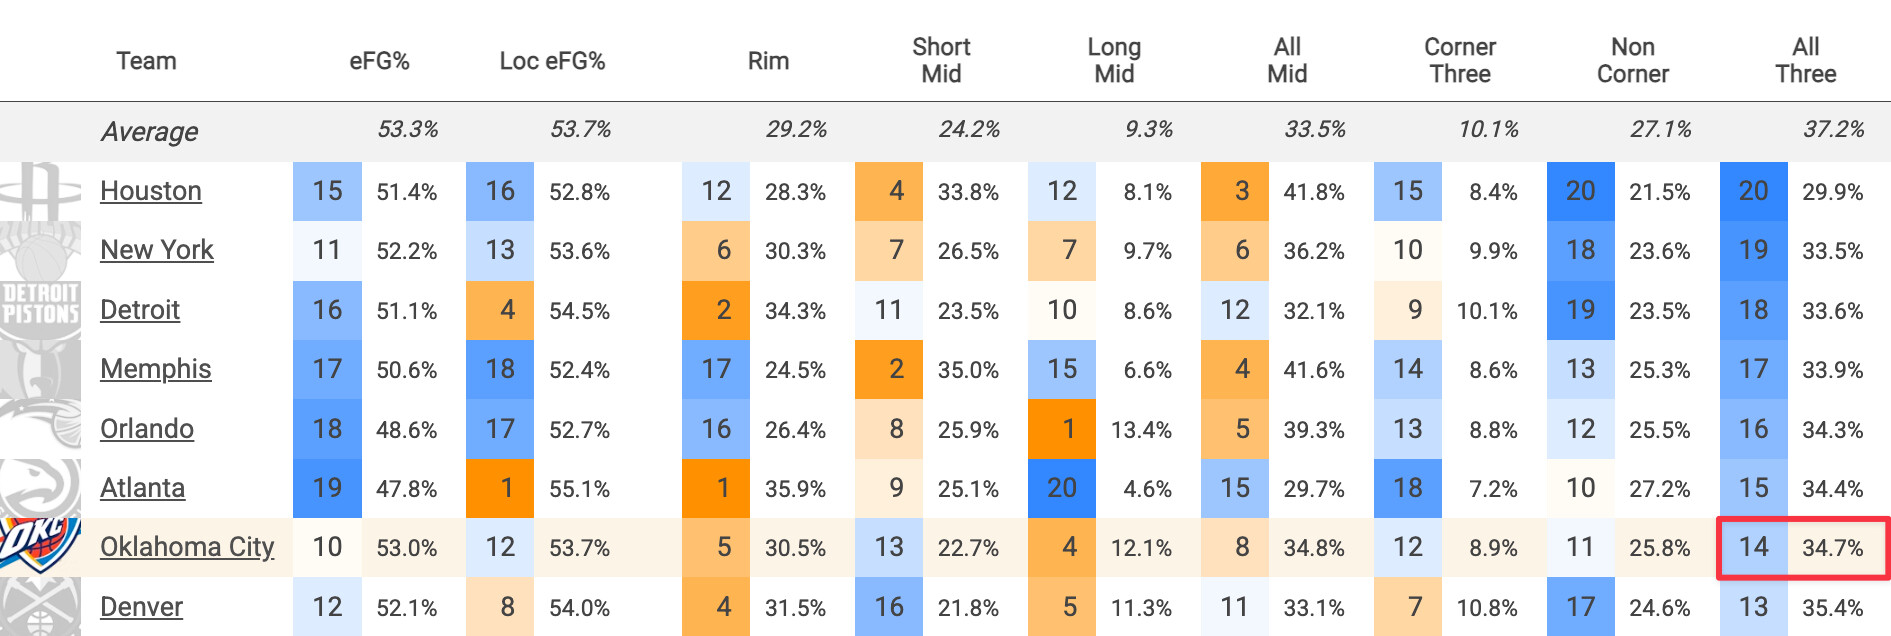
Task: Click the Houston Rockets team logo
Action: pos(40,192)
